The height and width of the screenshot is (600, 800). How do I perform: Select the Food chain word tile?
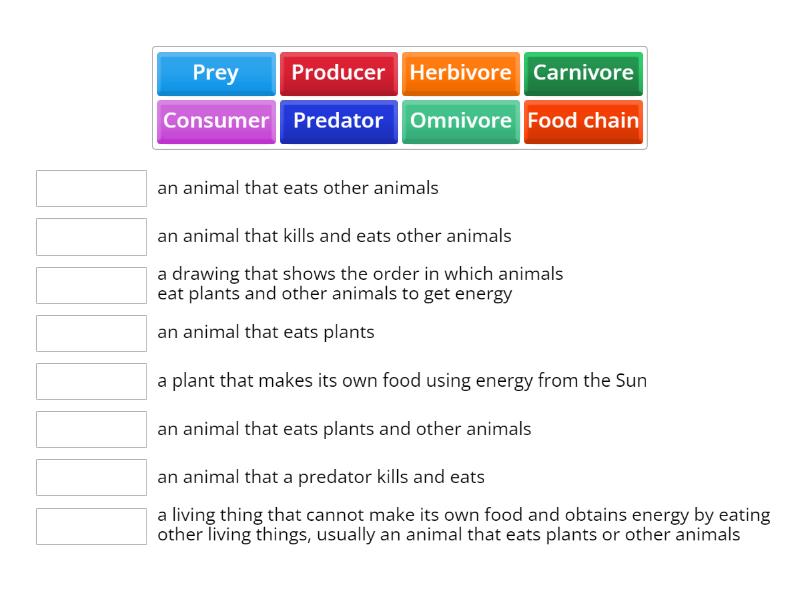(x=583, y=121)
